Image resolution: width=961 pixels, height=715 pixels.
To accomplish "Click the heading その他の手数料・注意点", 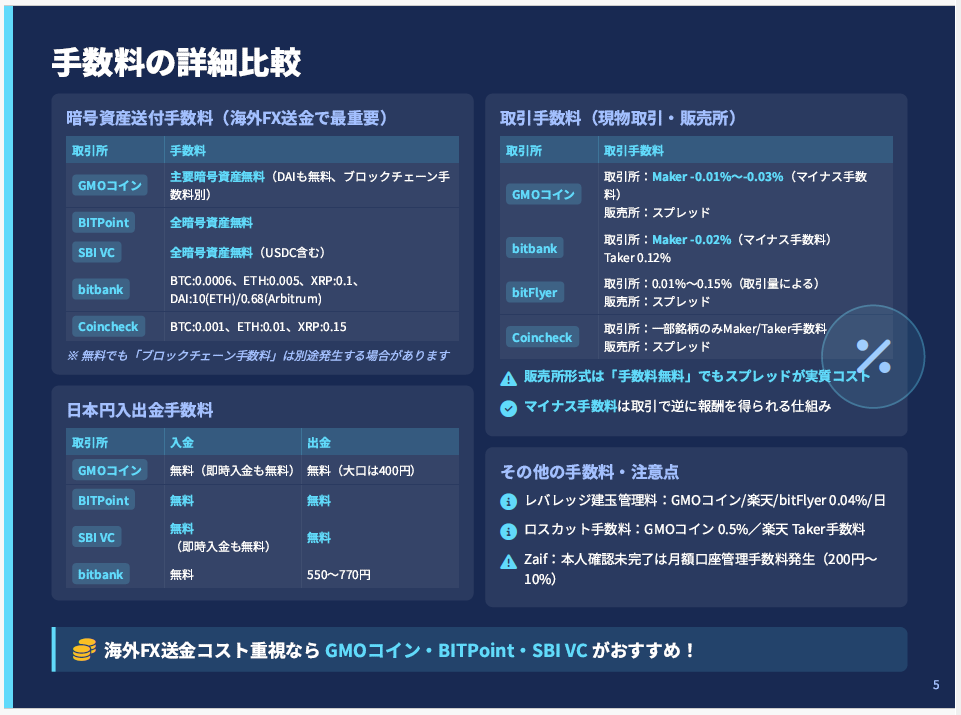I will [590, 472].
